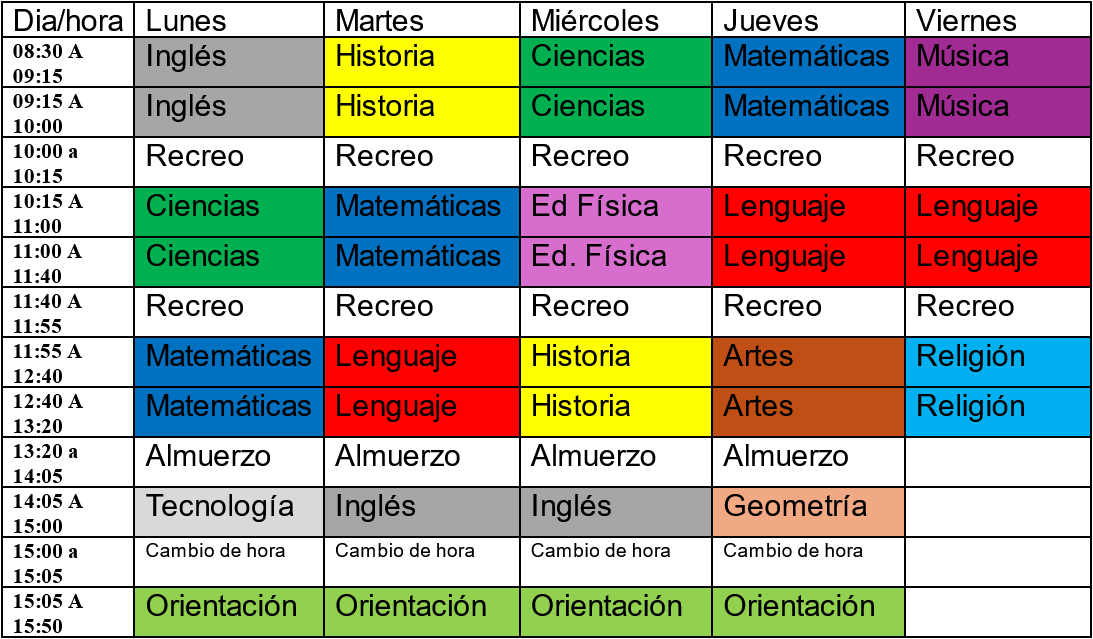
Task: Select the 08:30 Música cell on Viernes
Action: click(x=998, y=62)
